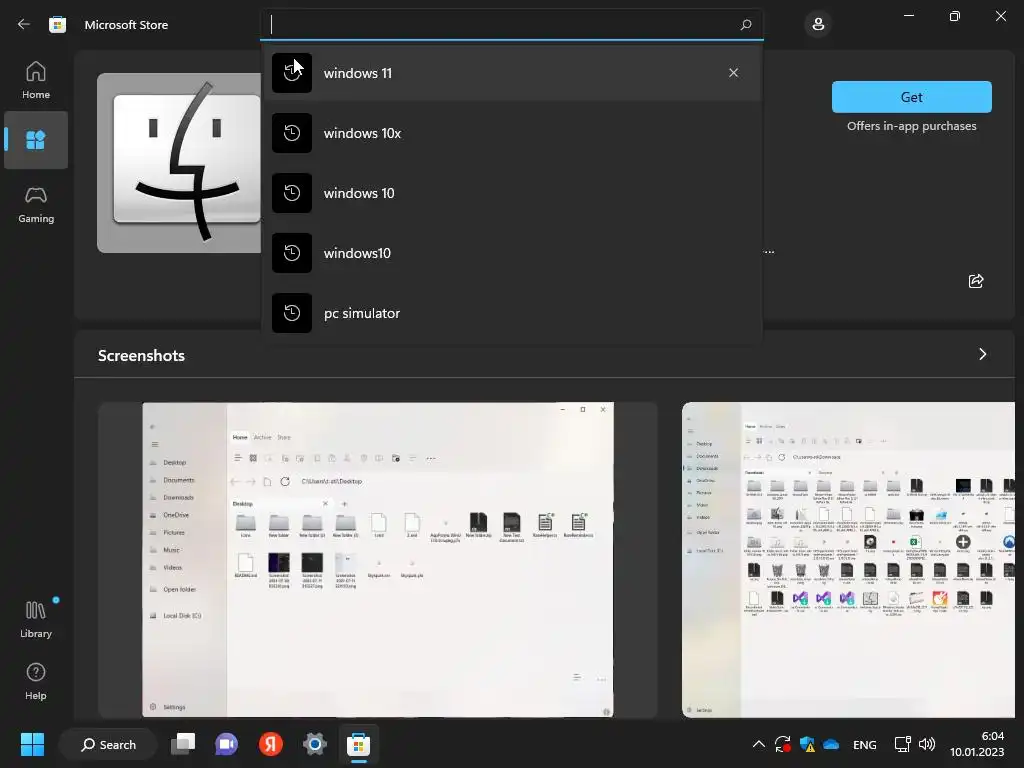
Task: Click history icon beside 'windows 10'
Action: 292,193
